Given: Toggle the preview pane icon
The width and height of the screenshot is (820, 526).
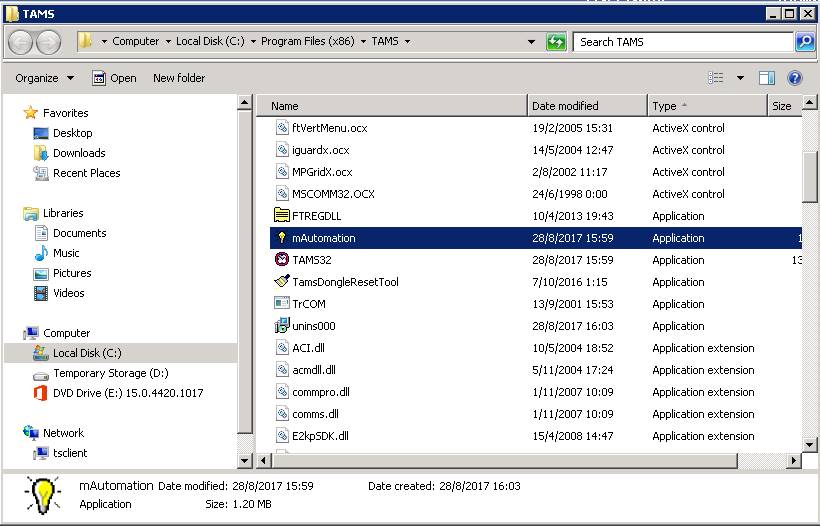Looking at the screenshot, I should coord(767,78).
